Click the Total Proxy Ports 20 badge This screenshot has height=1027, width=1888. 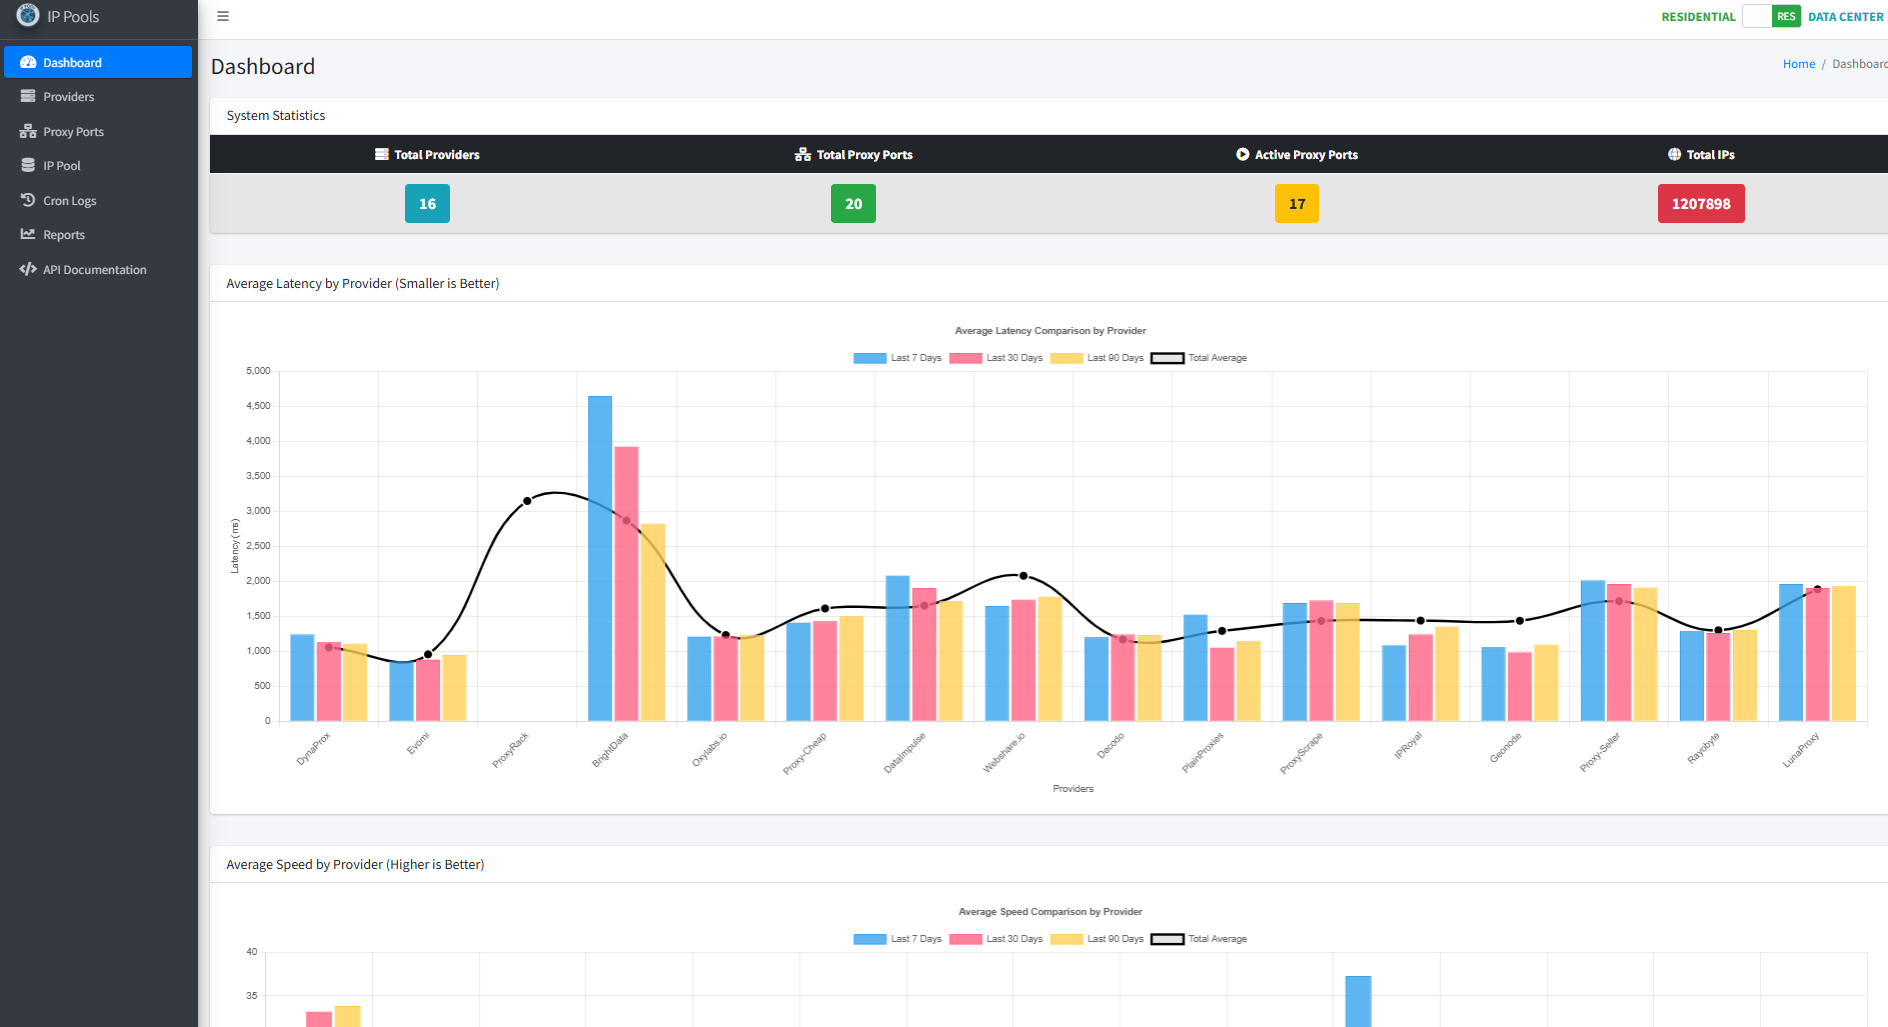[853, 204]
